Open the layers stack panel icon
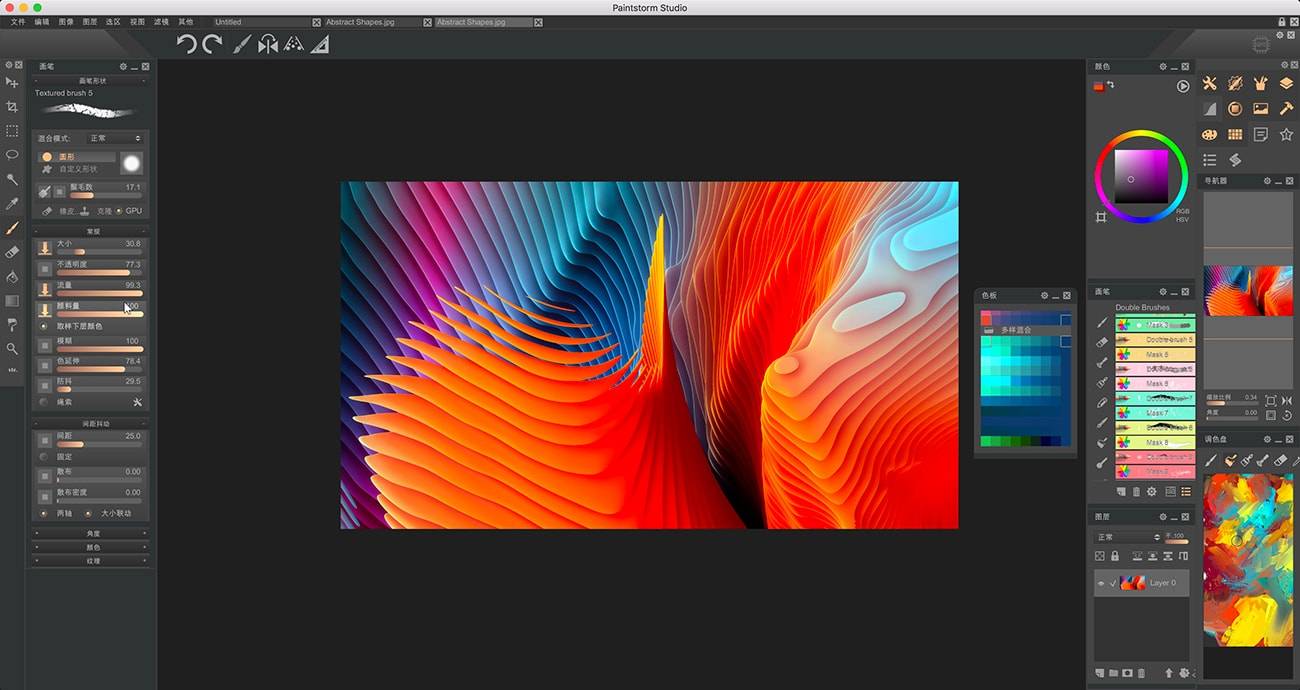Screen dimensions: 1300x690 coord(1286,84)
